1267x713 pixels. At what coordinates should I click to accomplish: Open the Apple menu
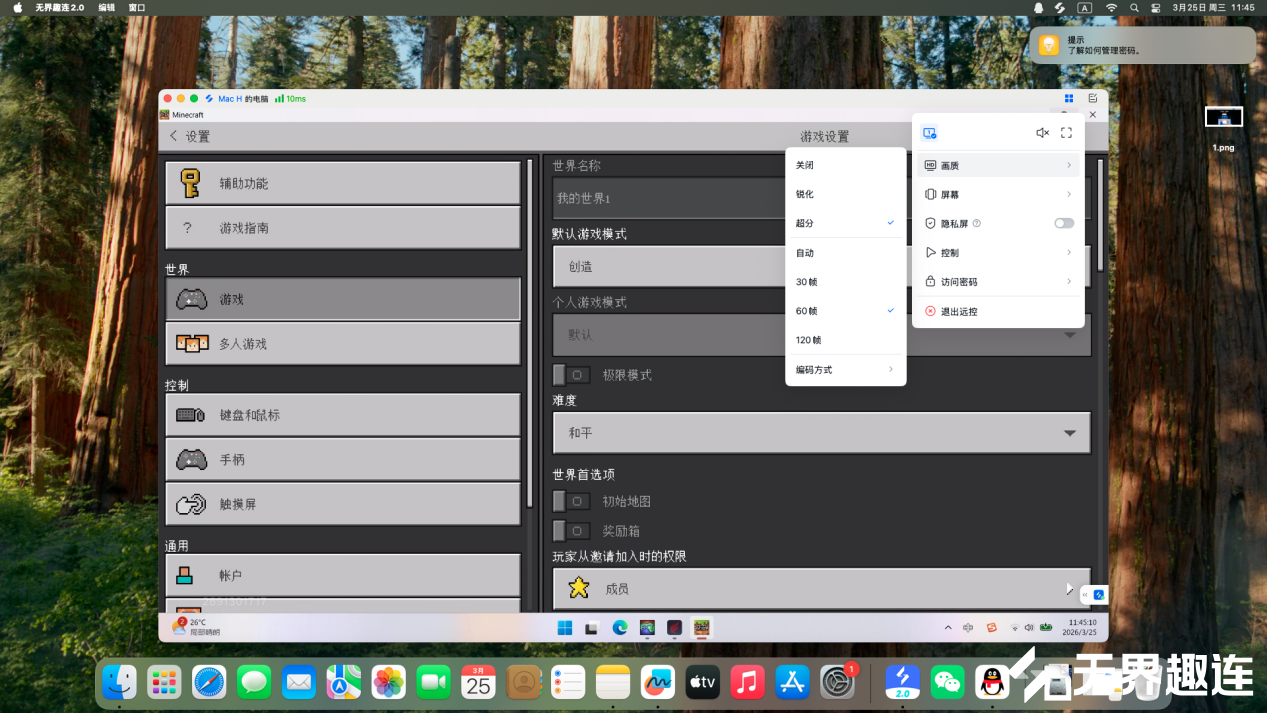pyautogui.click(x=17, y=7)
